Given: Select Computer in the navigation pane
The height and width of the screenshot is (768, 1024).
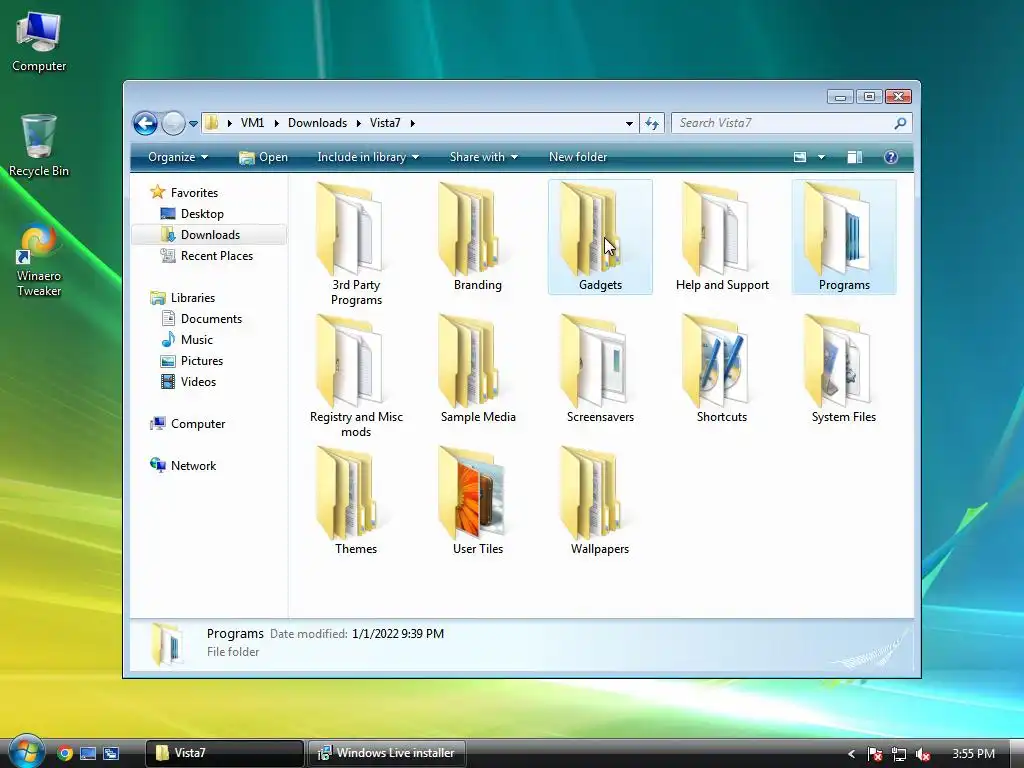Looking at the screenshot, I should click(198, 424).
